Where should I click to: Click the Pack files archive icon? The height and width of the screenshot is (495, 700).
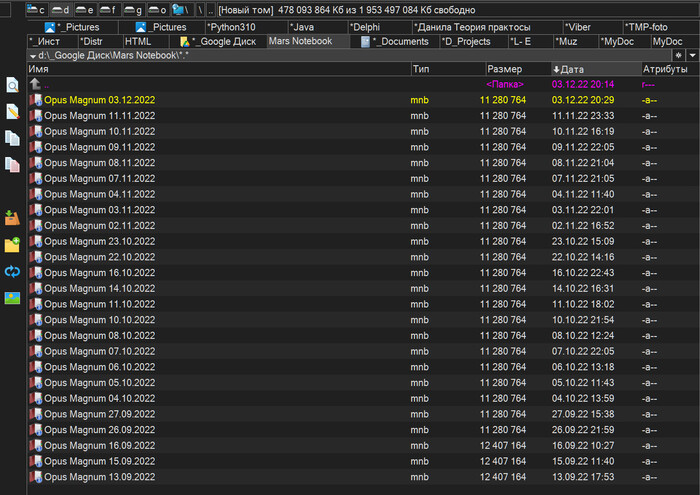(x=12, y=218)
